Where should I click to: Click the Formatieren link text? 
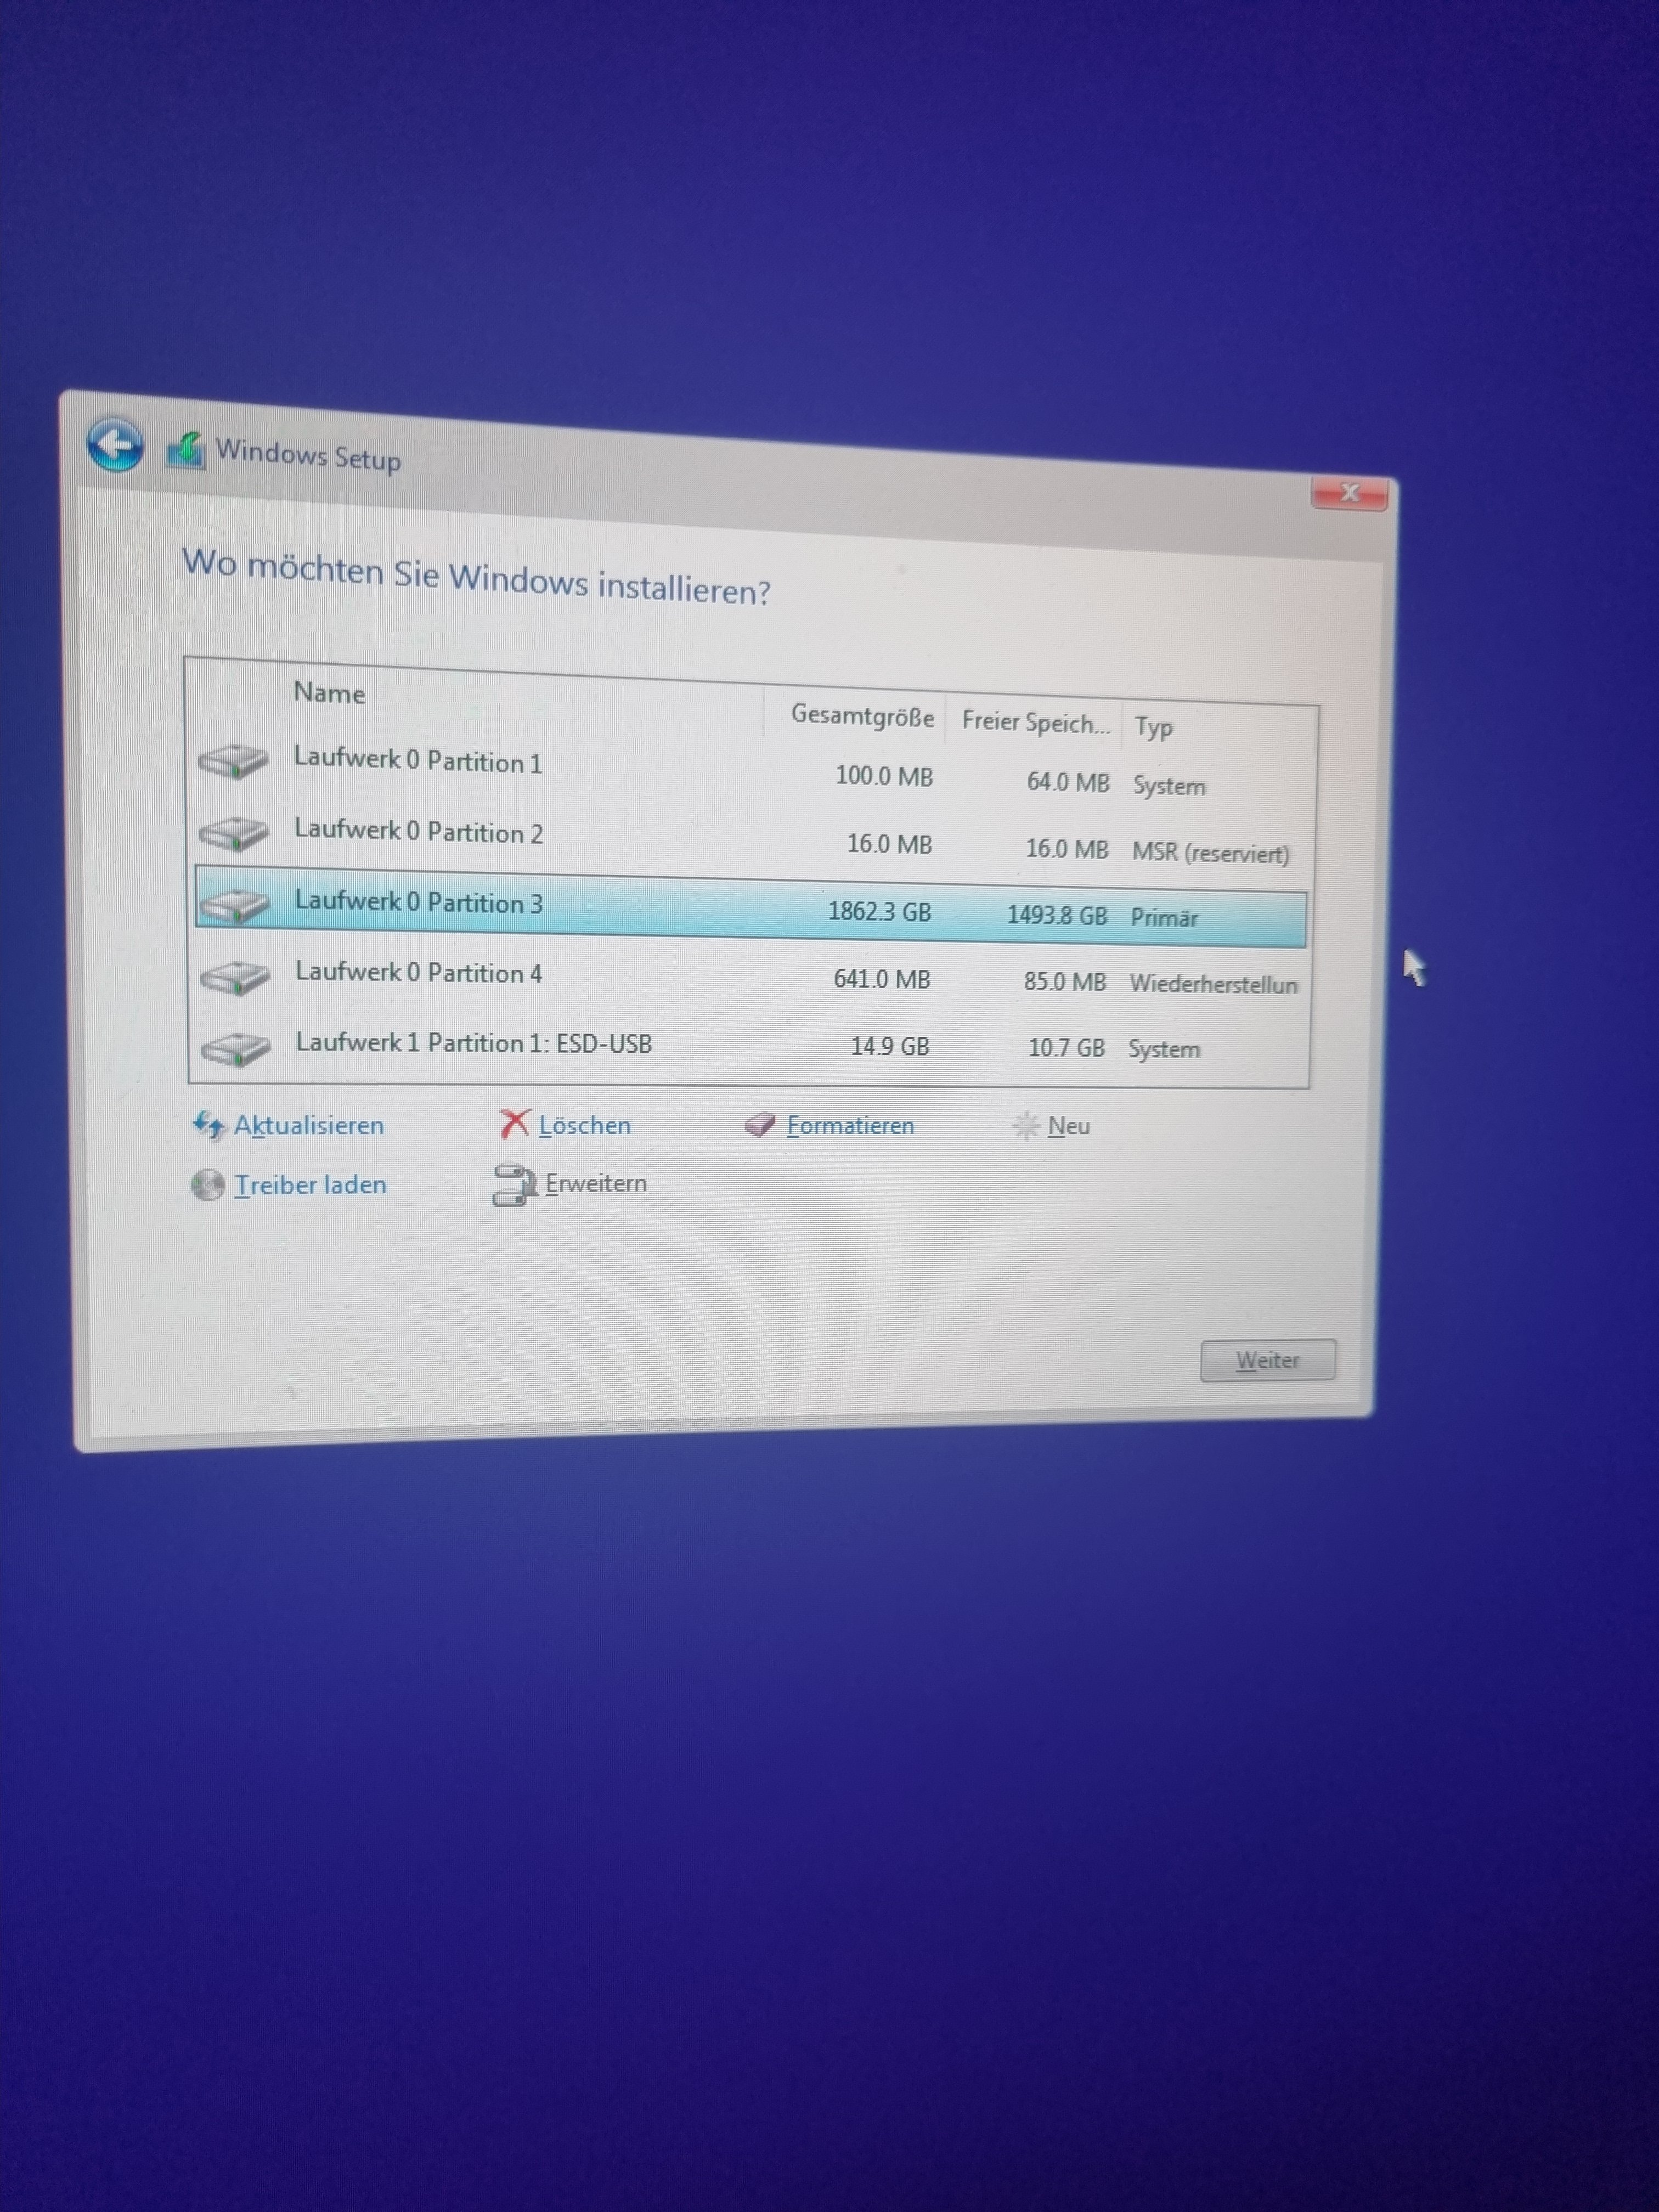point(850,1126)
